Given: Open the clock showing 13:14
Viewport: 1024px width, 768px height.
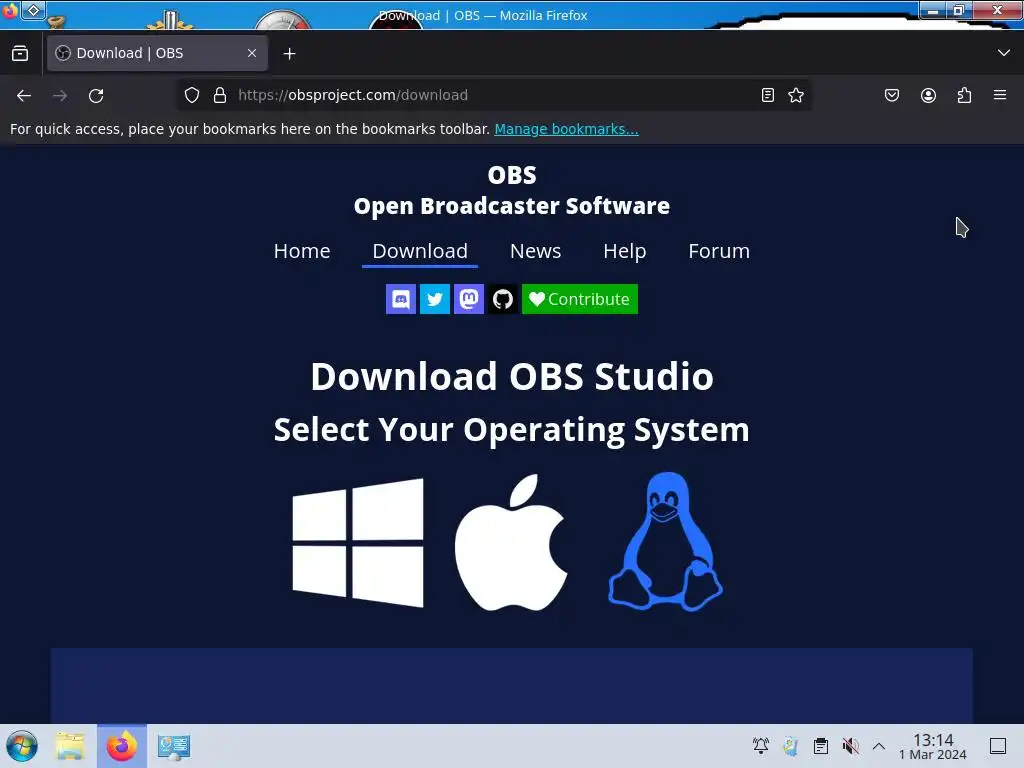Looking at the screenshot, I should pos(933,746).
